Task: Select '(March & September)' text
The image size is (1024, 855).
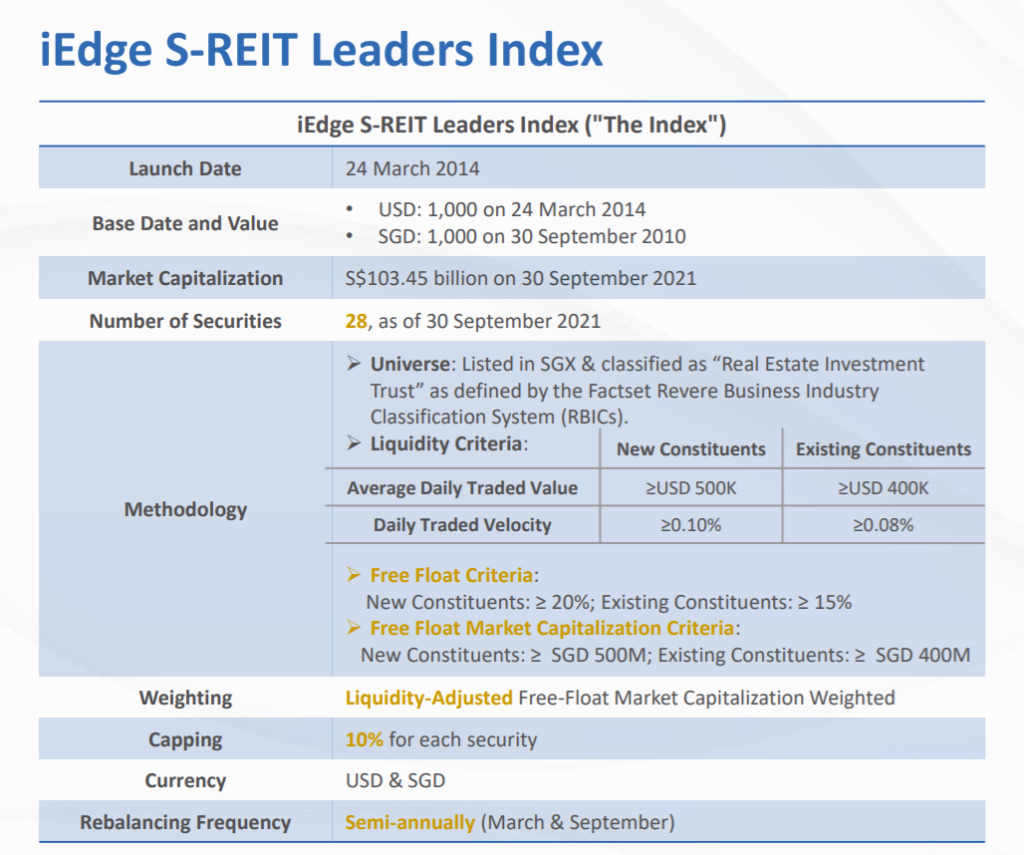Action: coord(577,822)
